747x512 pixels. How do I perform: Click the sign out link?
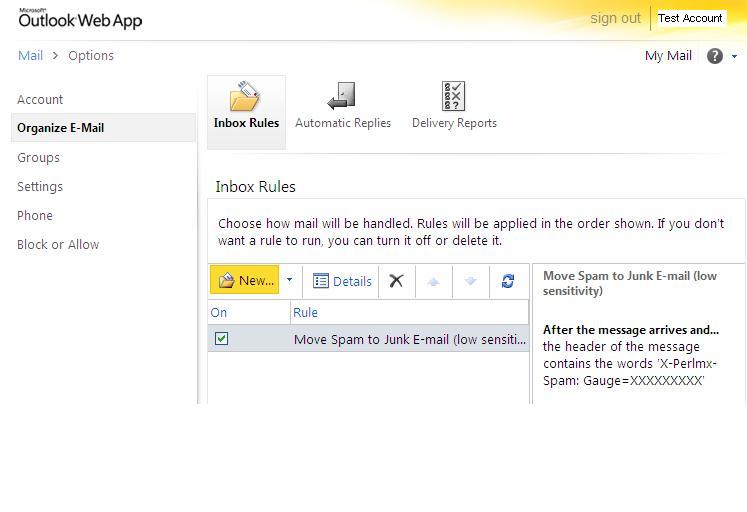coord(615,18)
